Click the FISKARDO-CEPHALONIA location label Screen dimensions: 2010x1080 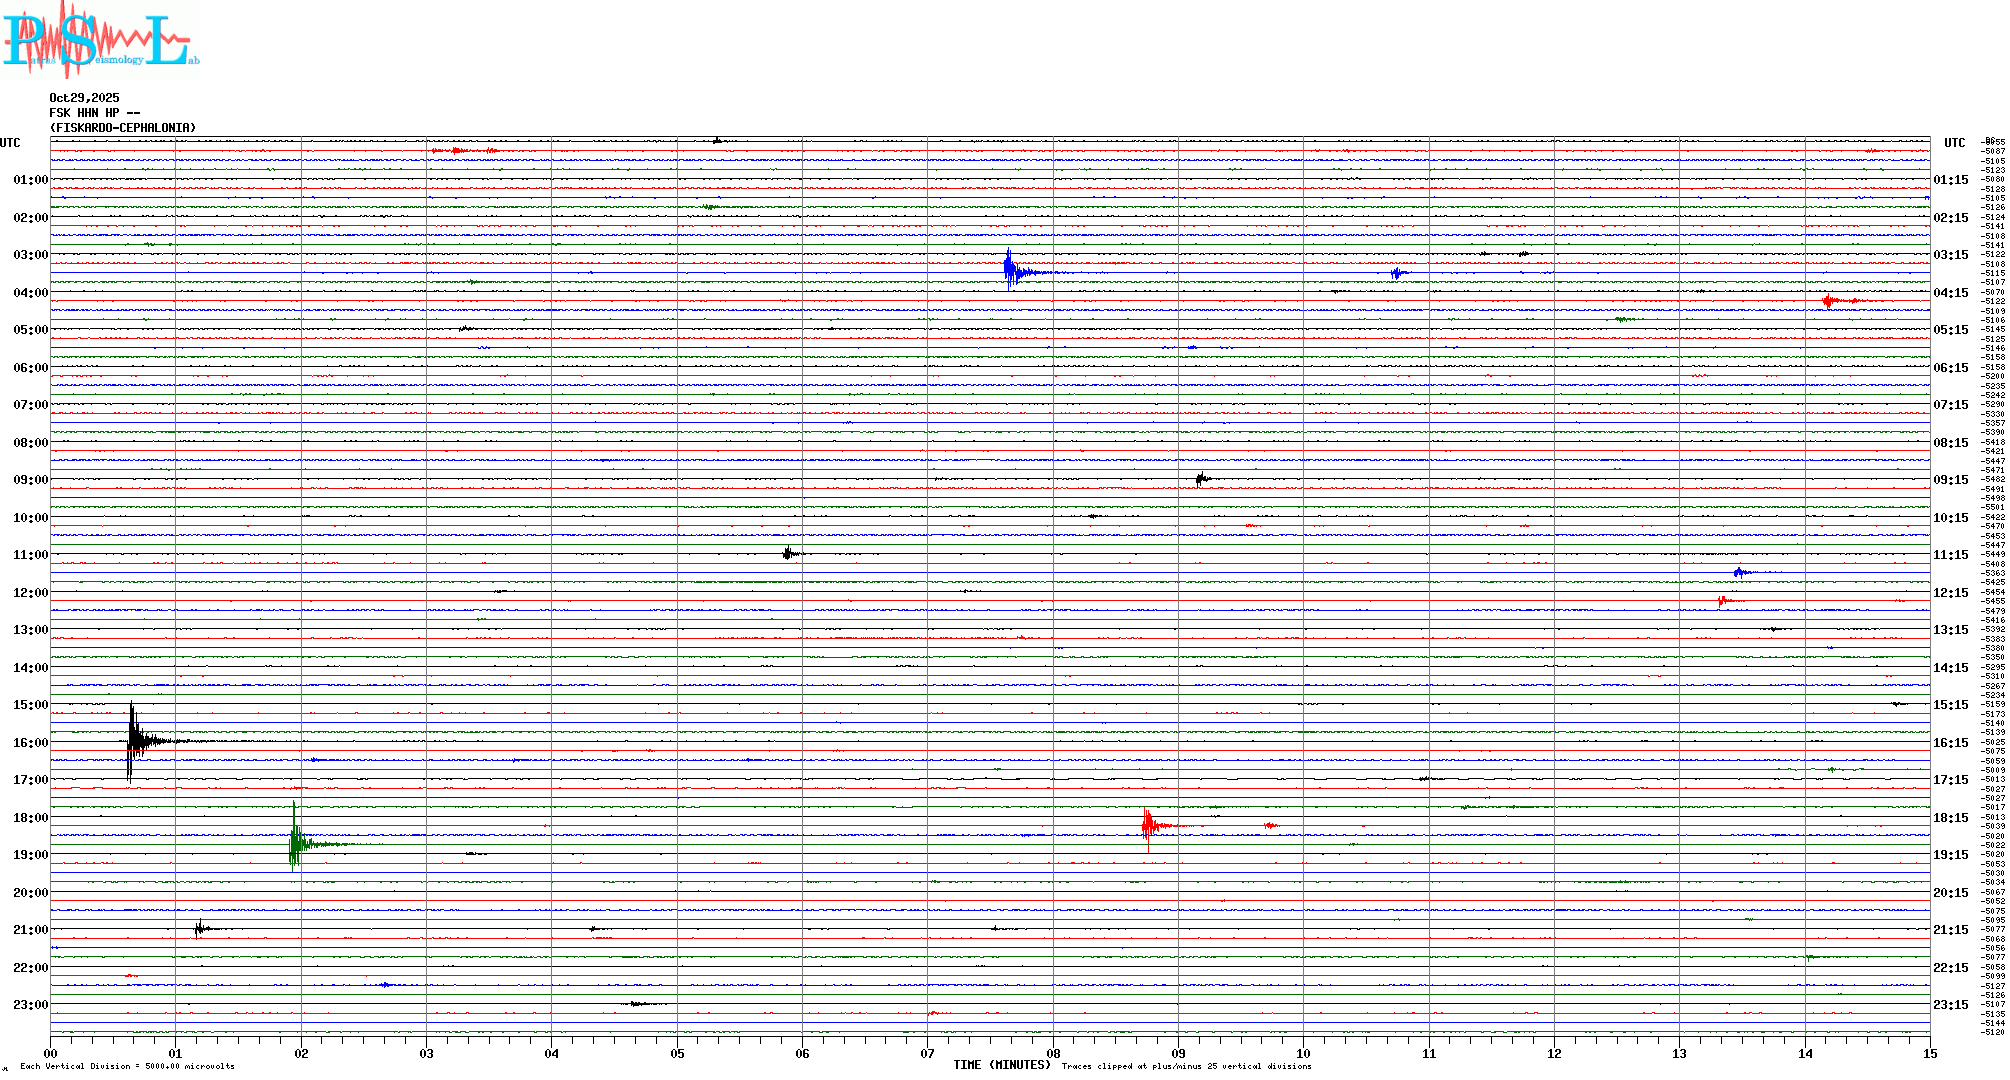pyautogui.click(x=123, y=128)
